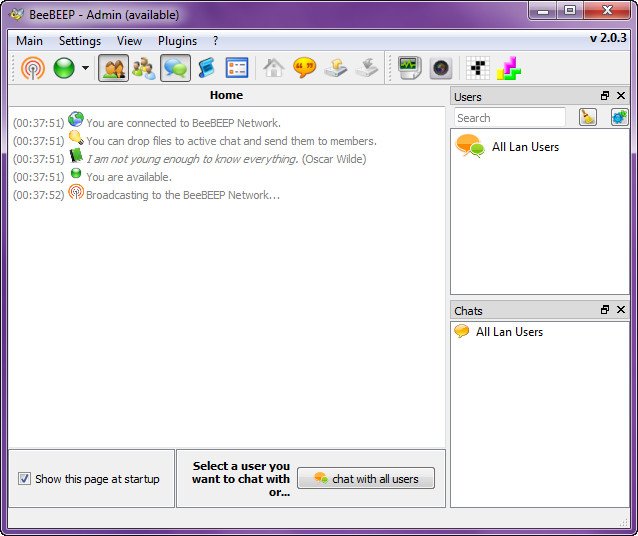Click 'Broadcasting to the BeeBEEP Network...' text
The width and height of the screenshot is (638, 536).
point(183,195)
